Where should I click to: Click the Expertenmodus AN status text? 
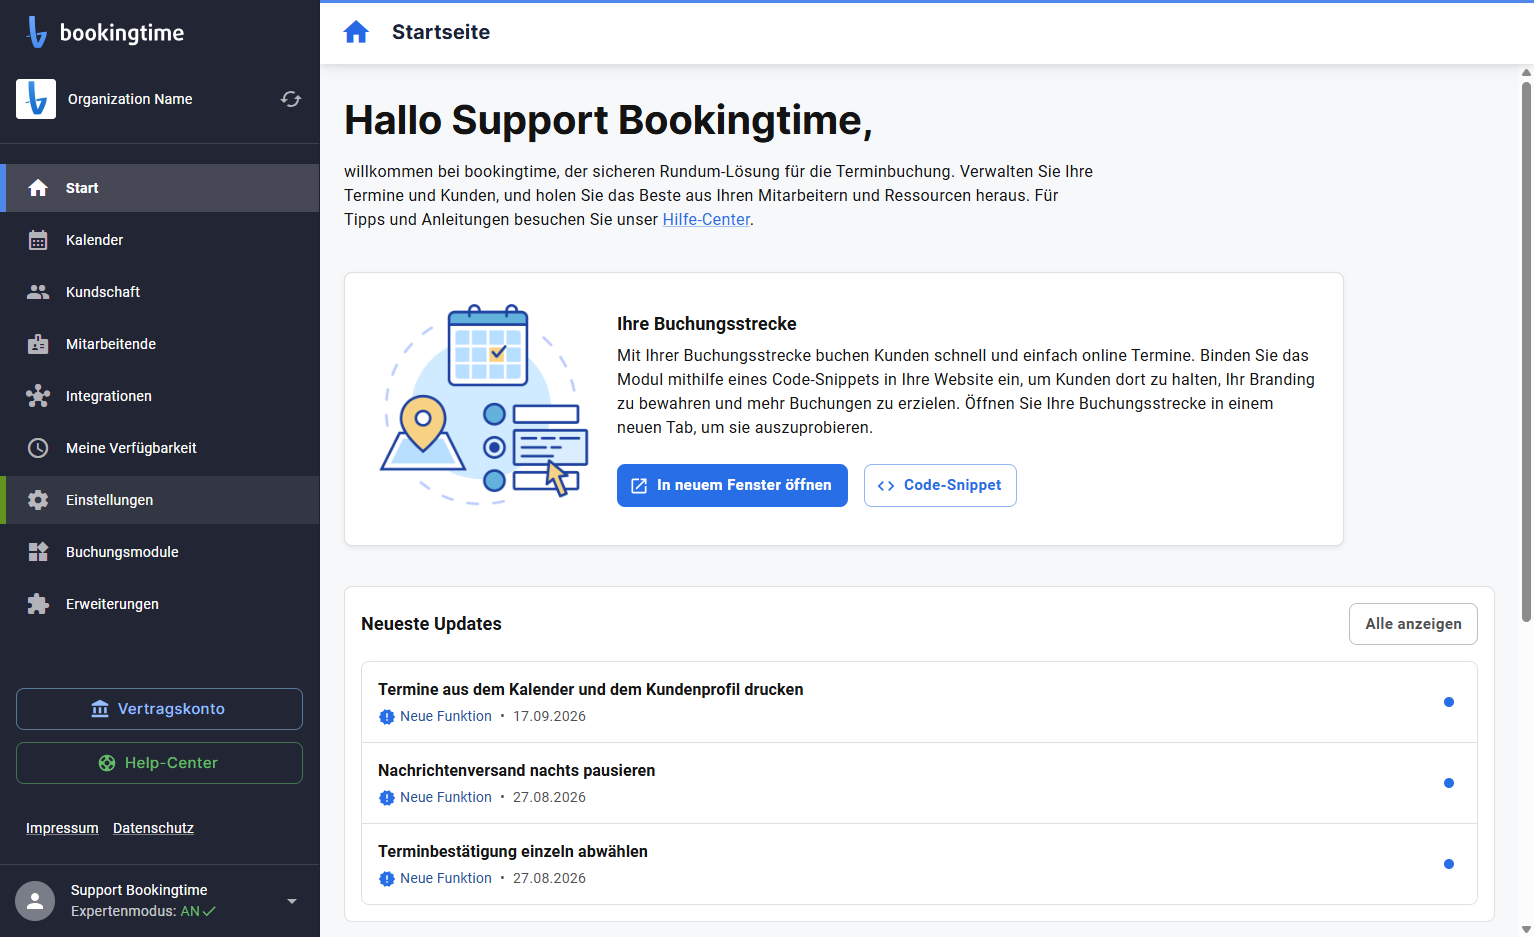pyautogui.click(x=143, y=911)
